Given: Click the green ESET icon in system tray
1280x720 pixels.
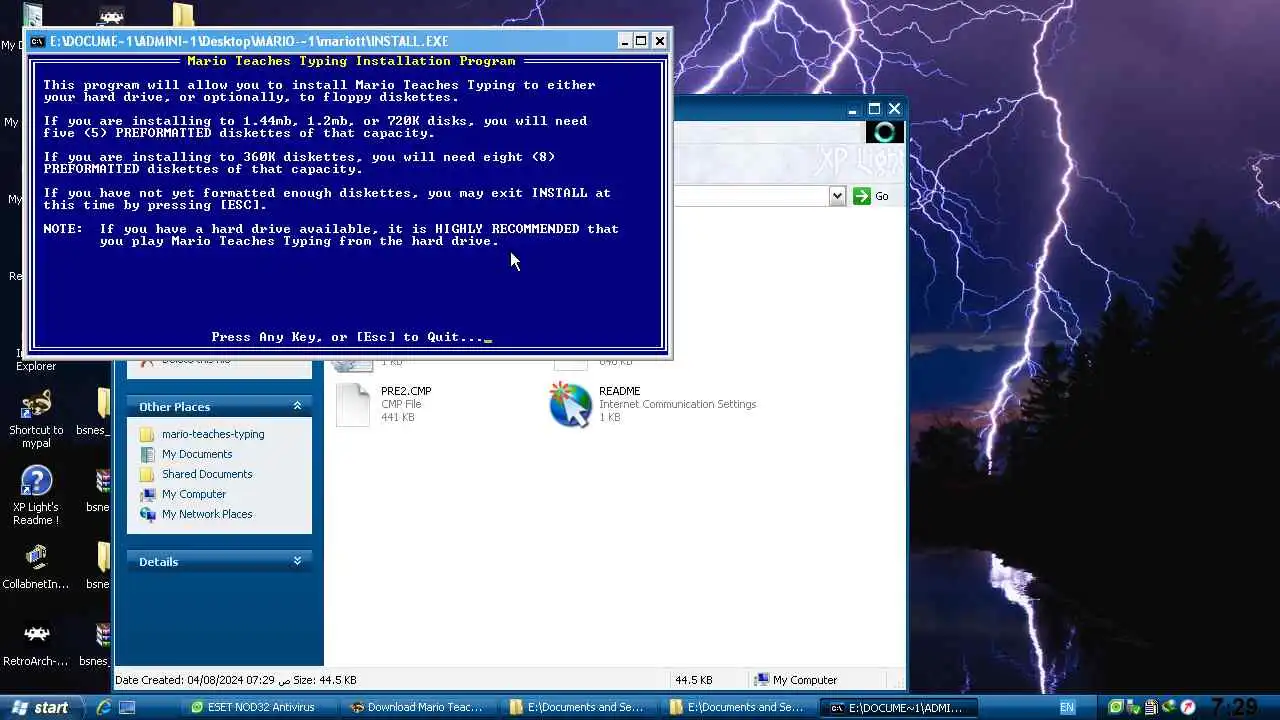Looking at the screenshot, I should point(1117,707).
